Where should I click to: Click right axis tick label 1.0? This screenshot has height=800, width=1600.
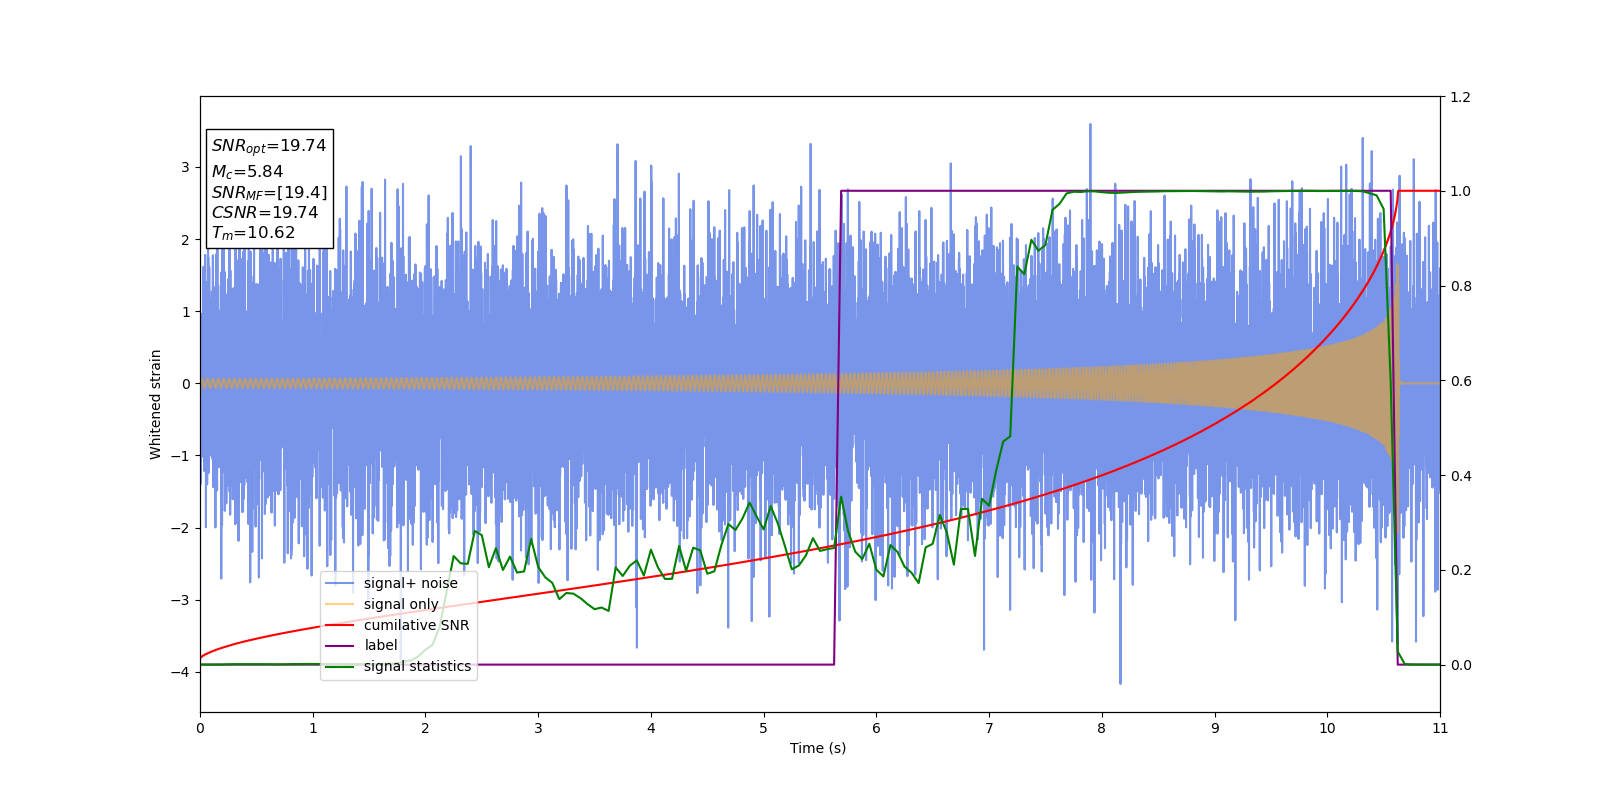[1460, 191]
